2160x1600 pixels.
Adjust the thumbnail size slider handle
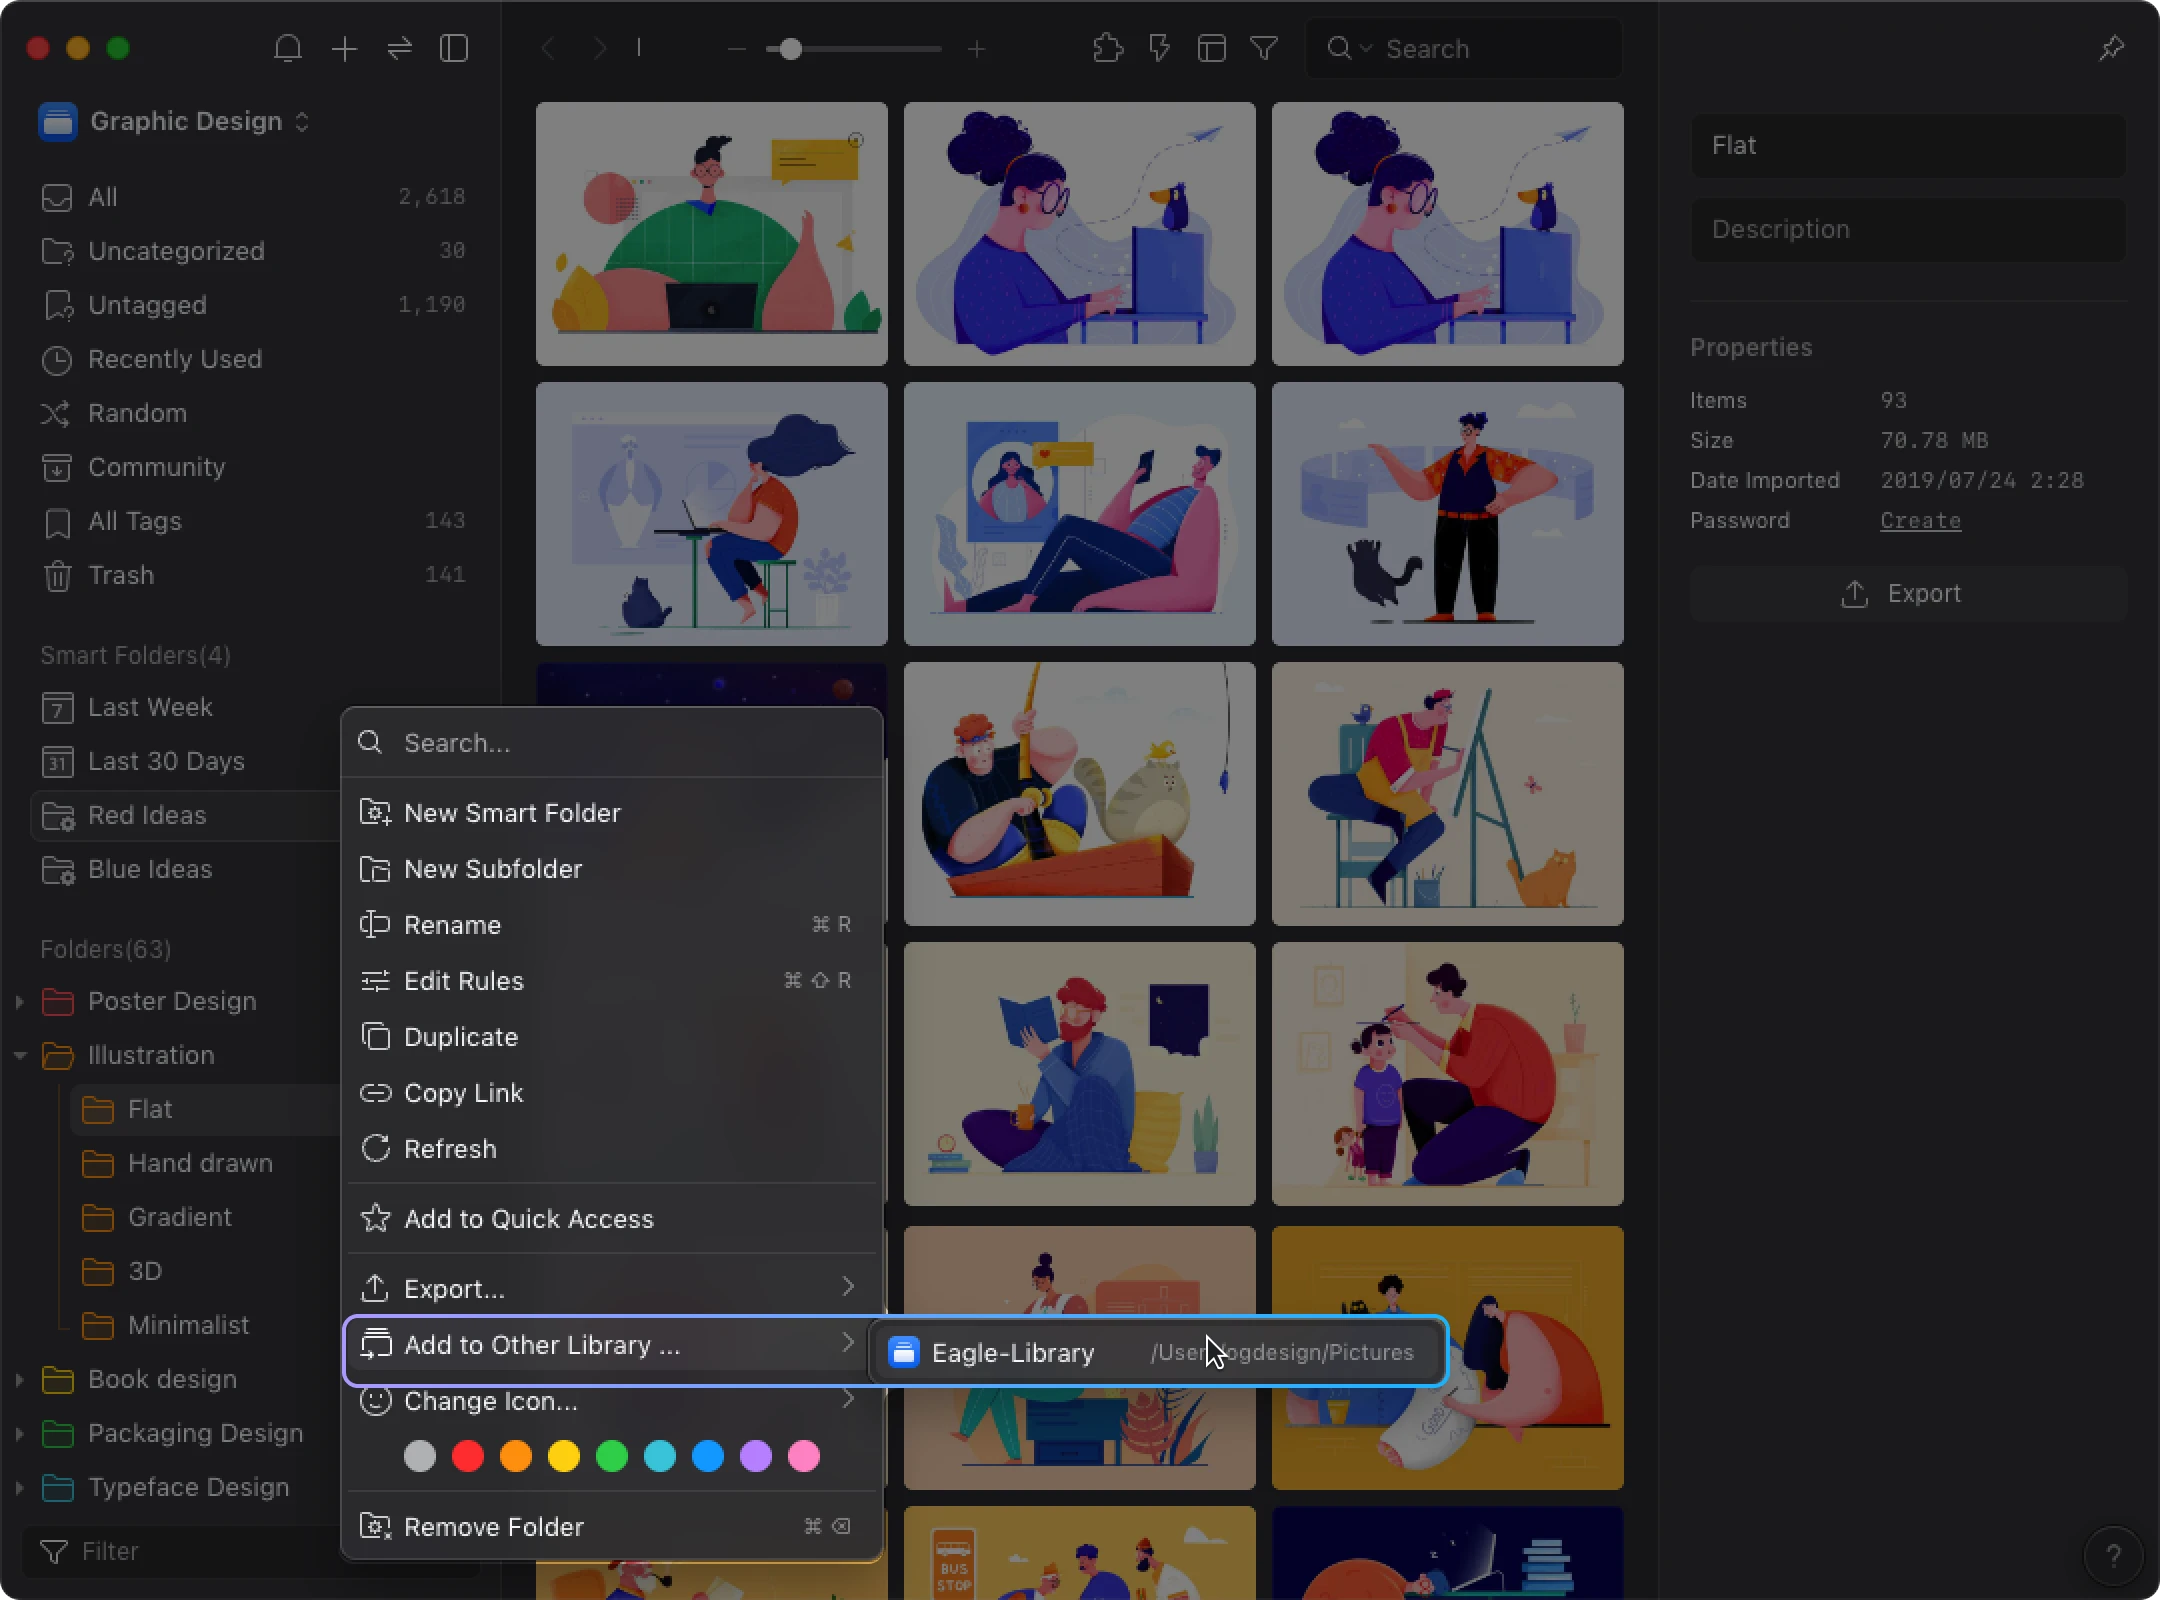[x=790, y=49]
